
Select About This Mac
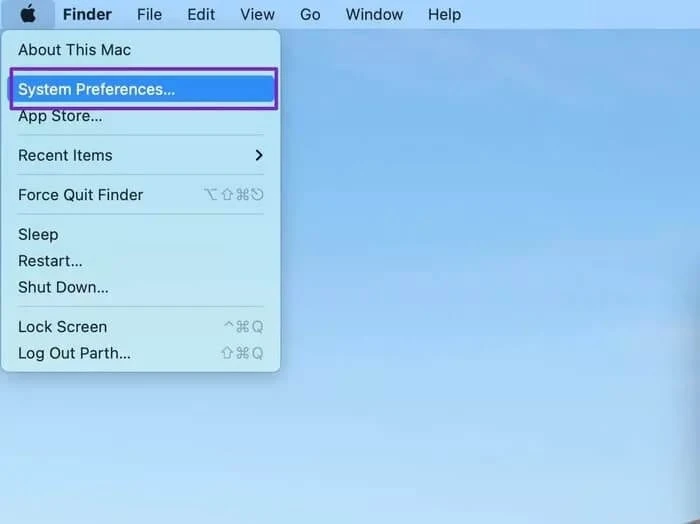point(74,50)
